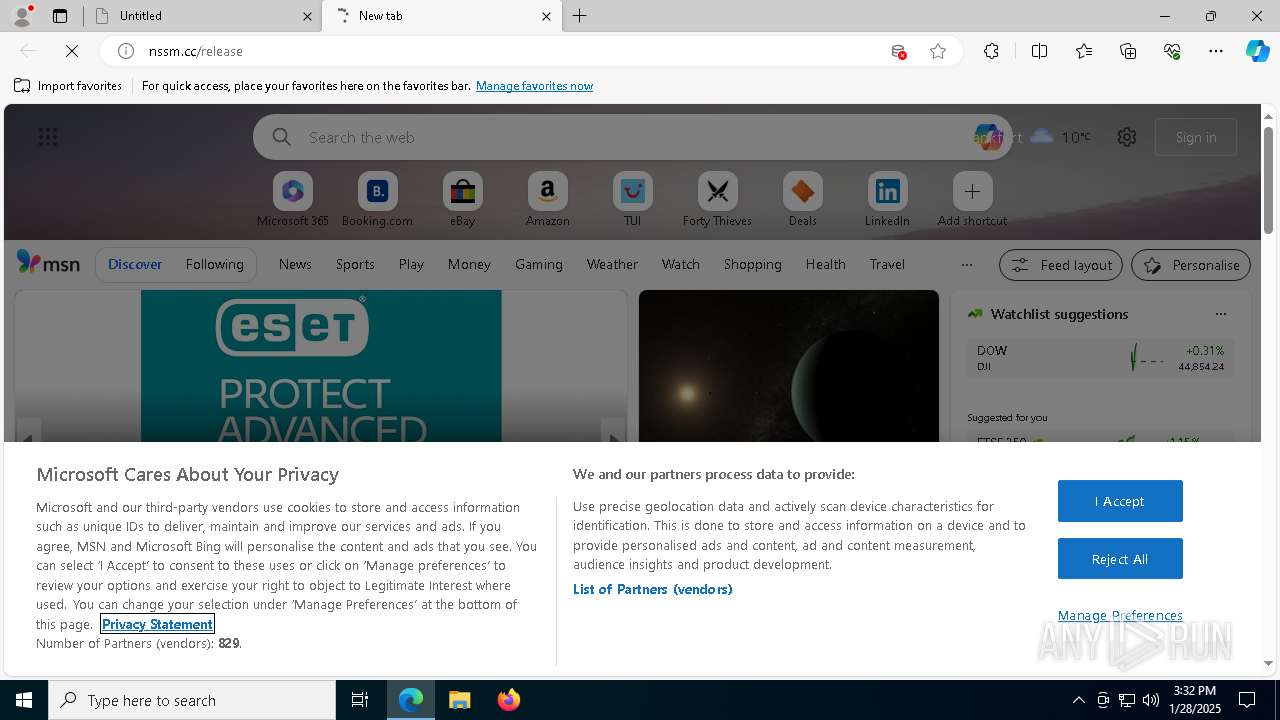Open the Gaming category

pos(539,264)
